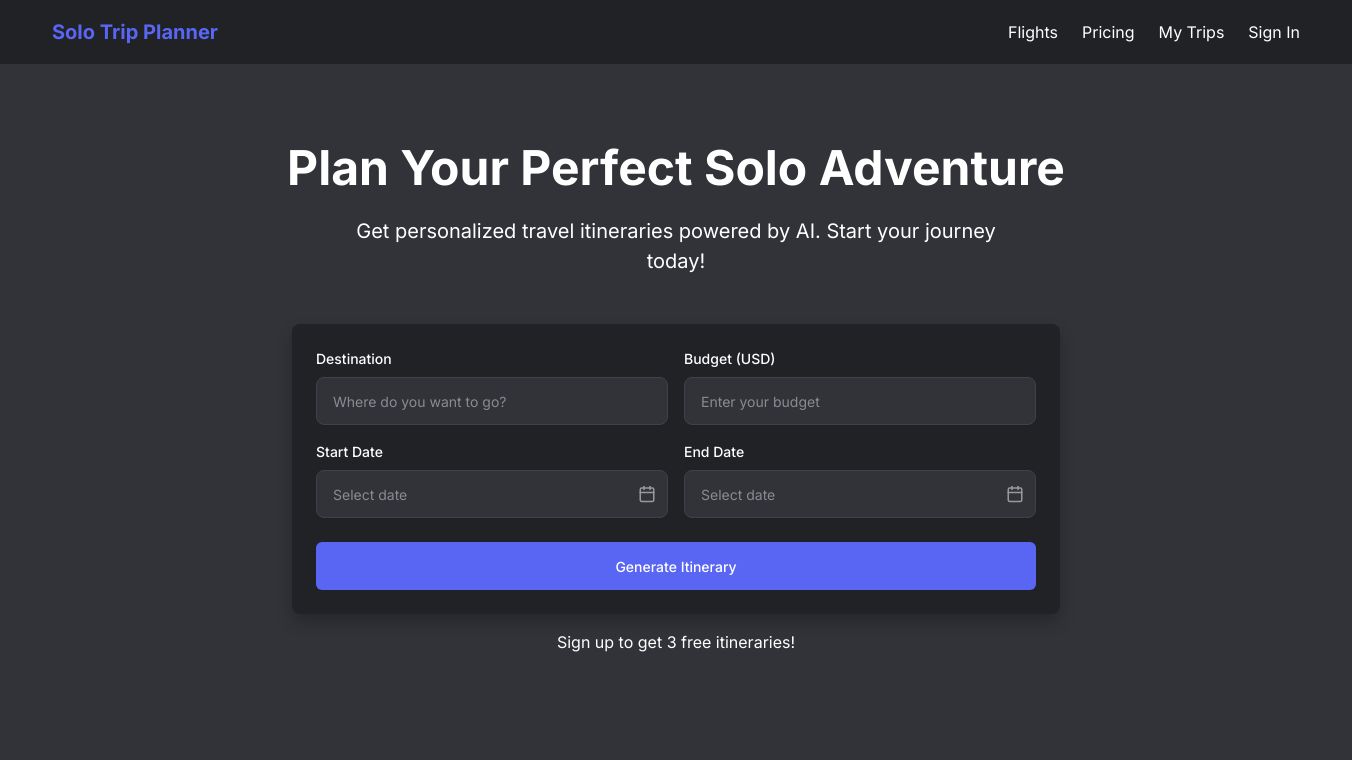Click the Enter your budget field
This screenshot has width=1352, height=760.
(x=859, y=401)
